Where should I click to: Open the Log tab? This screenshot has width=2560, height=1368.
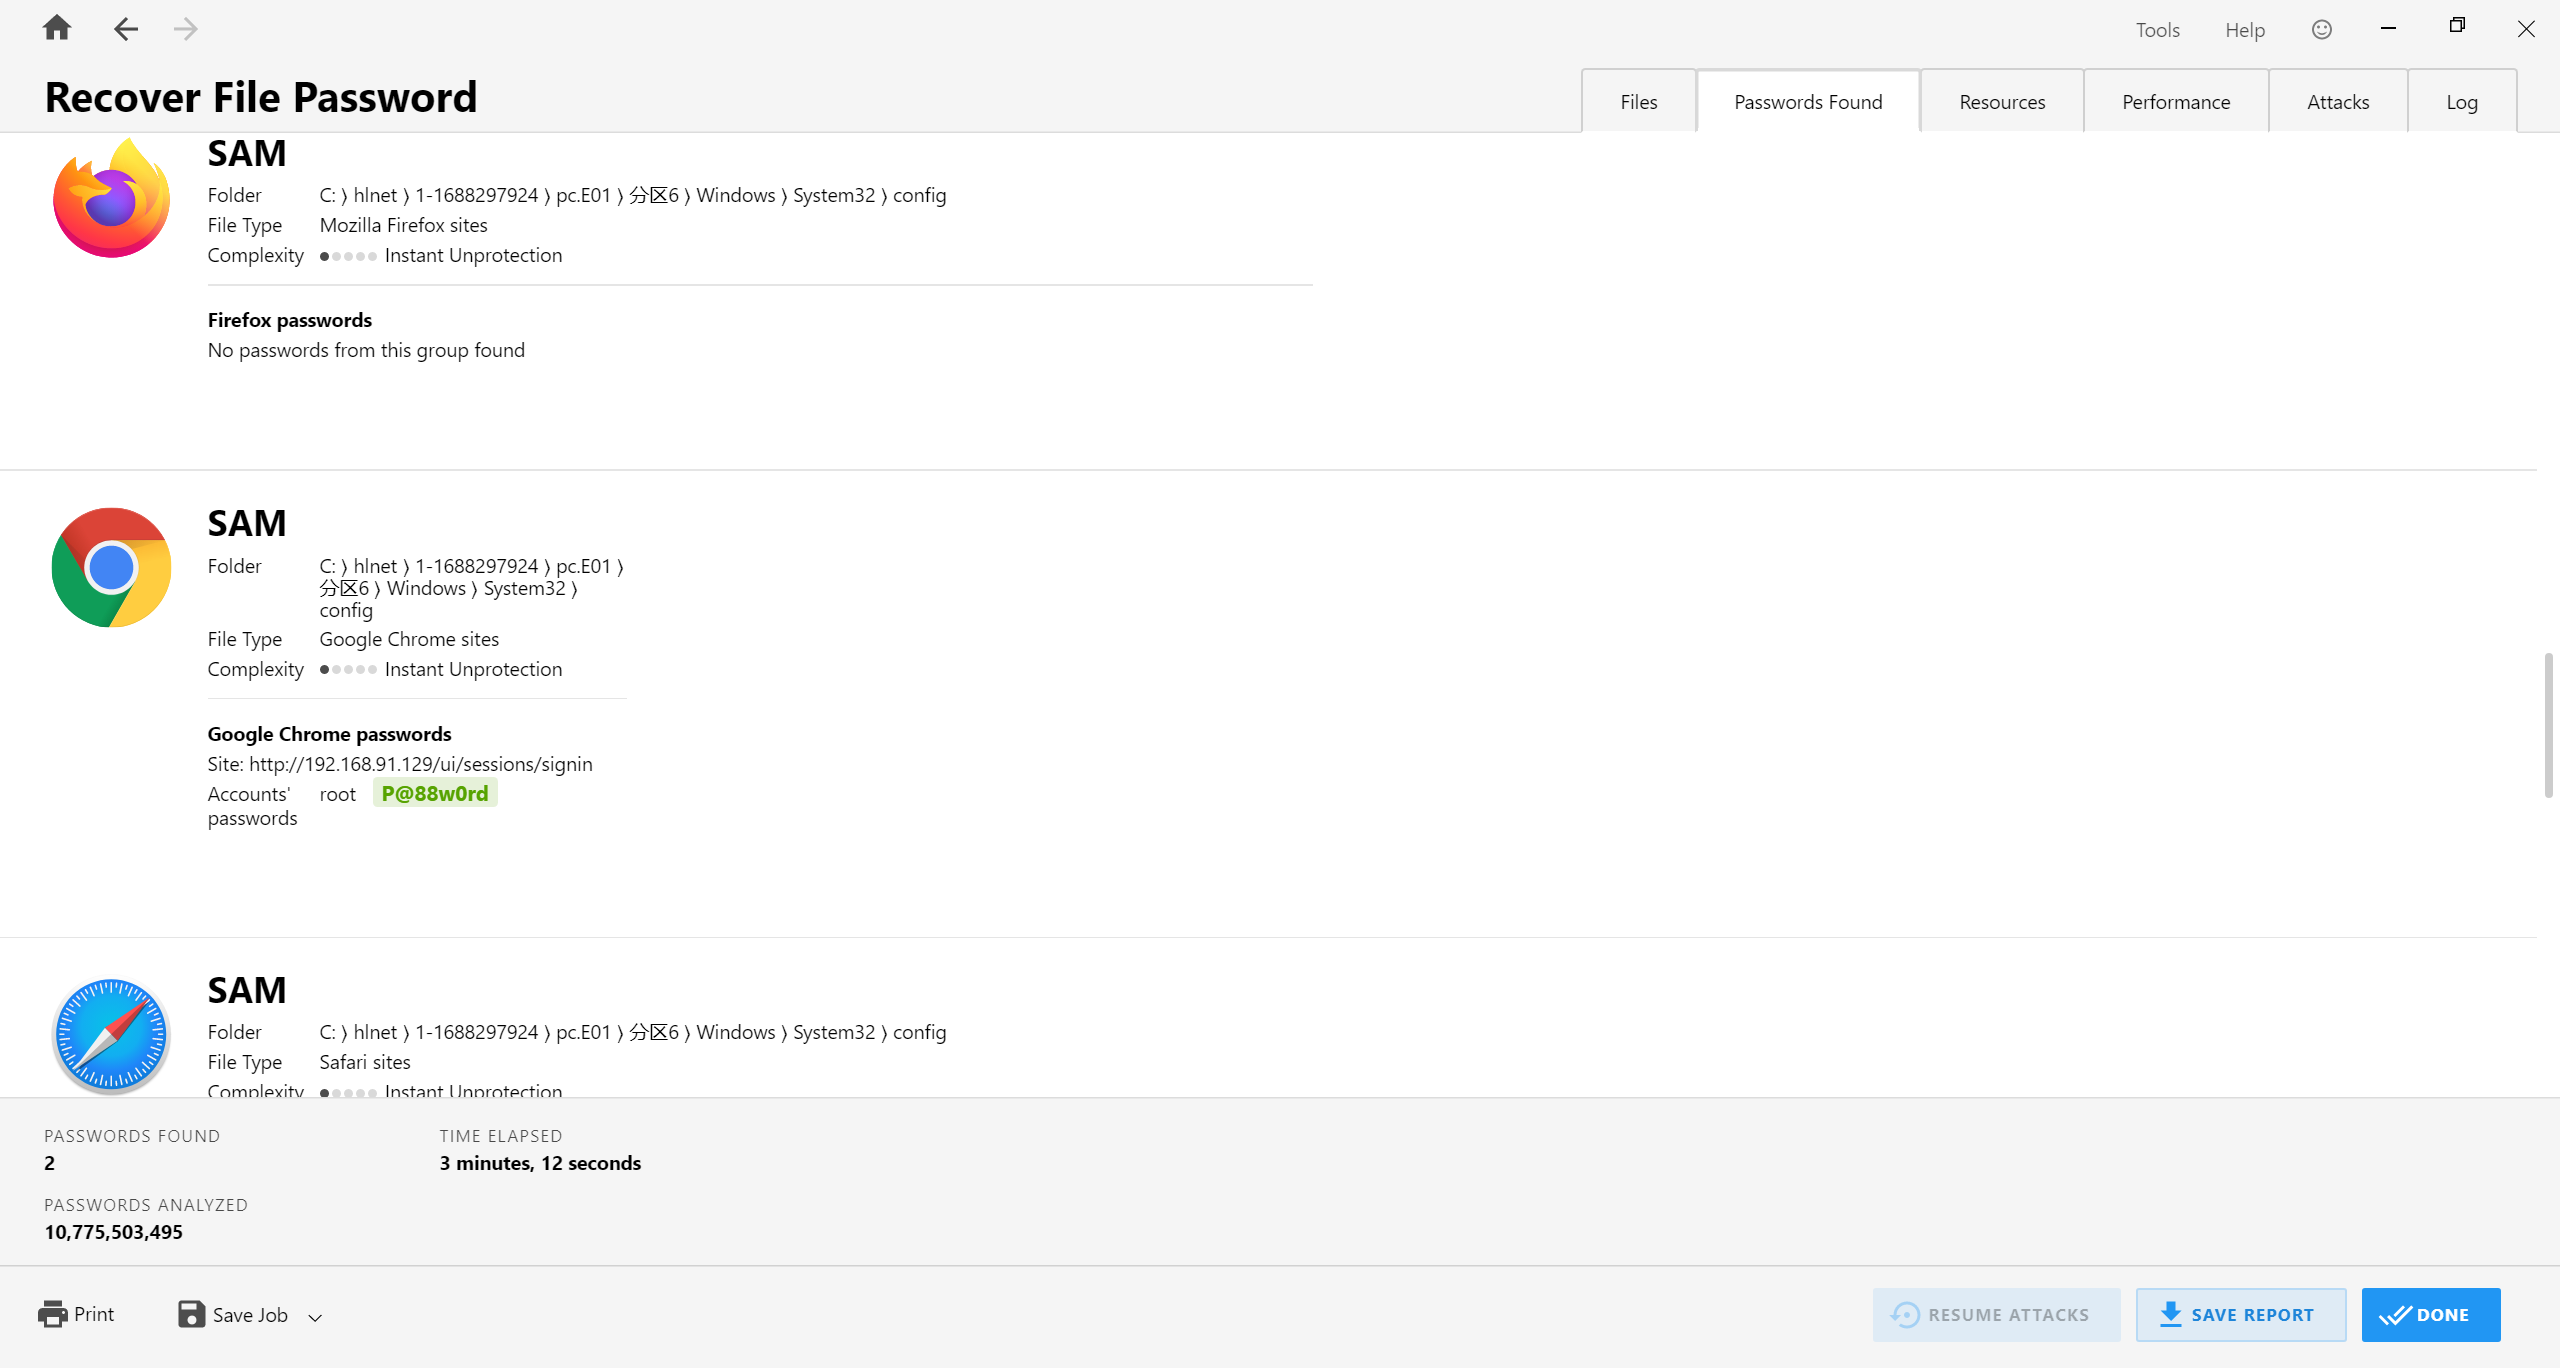coord(2461,102)
